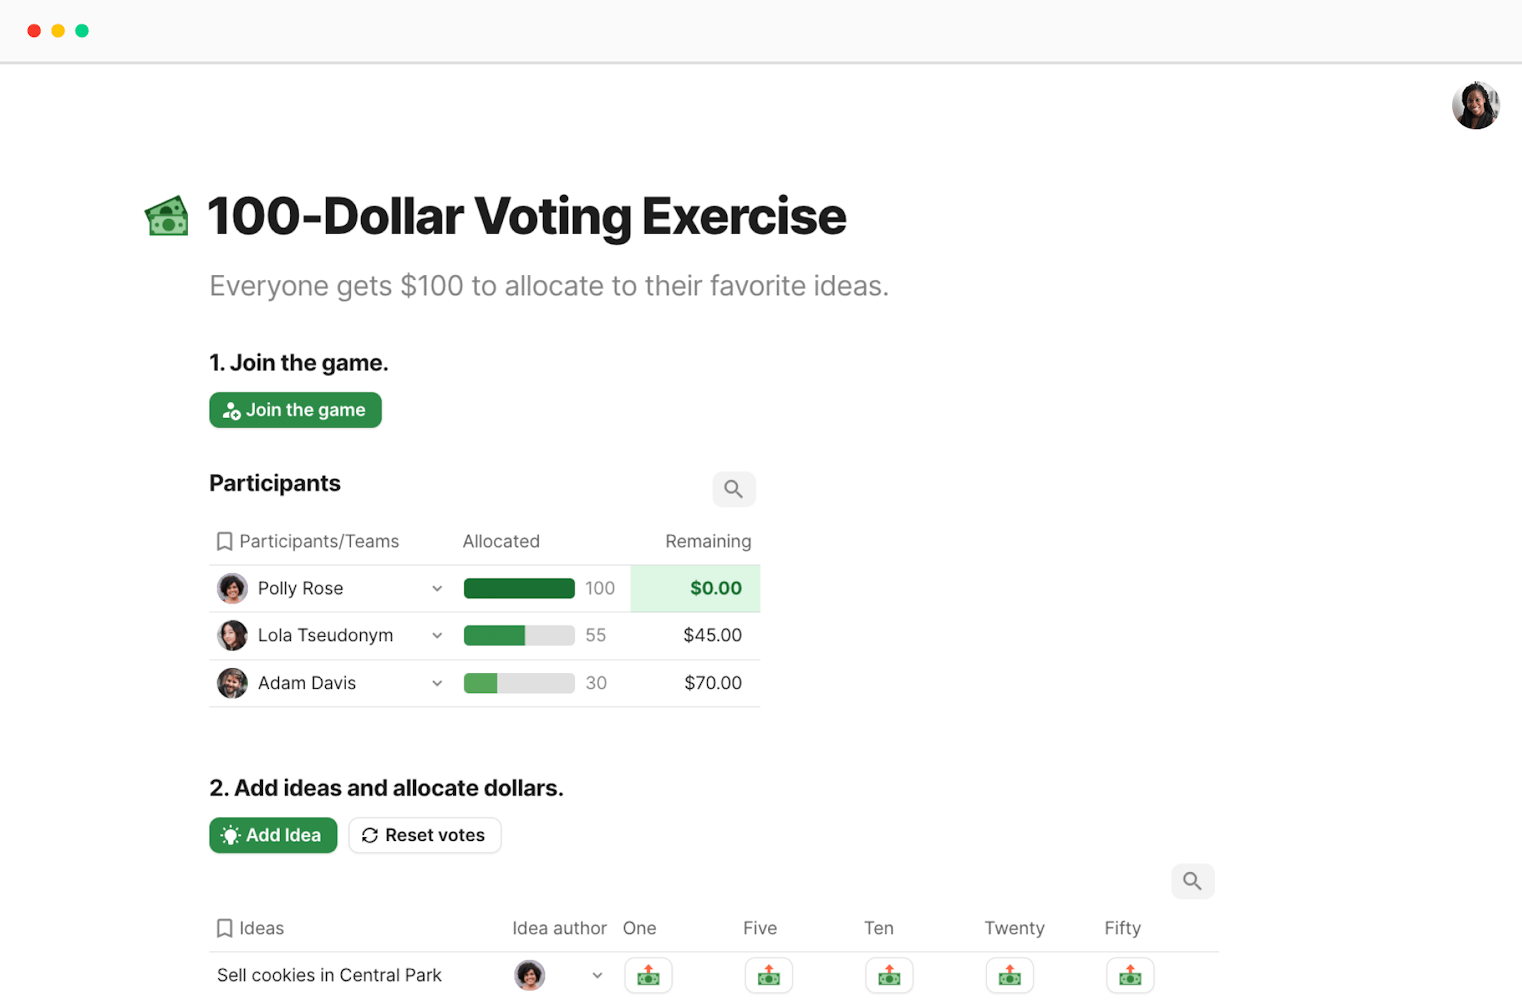Click the Participants table search icon

(x=733, y=489)
